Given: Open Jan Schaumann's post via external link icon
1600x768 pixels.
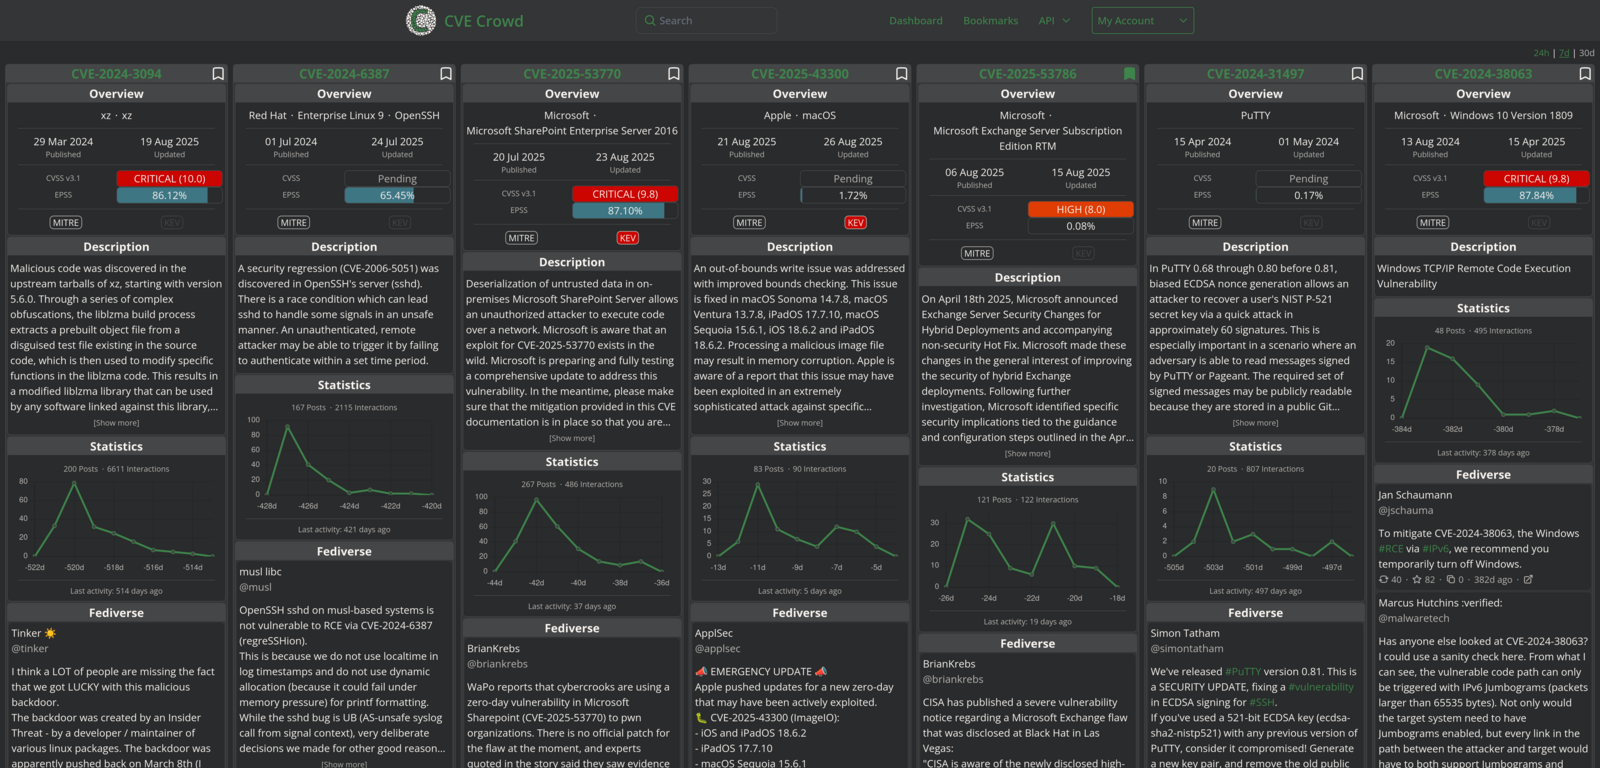Looking at the screenshot, I should 1528,580.
